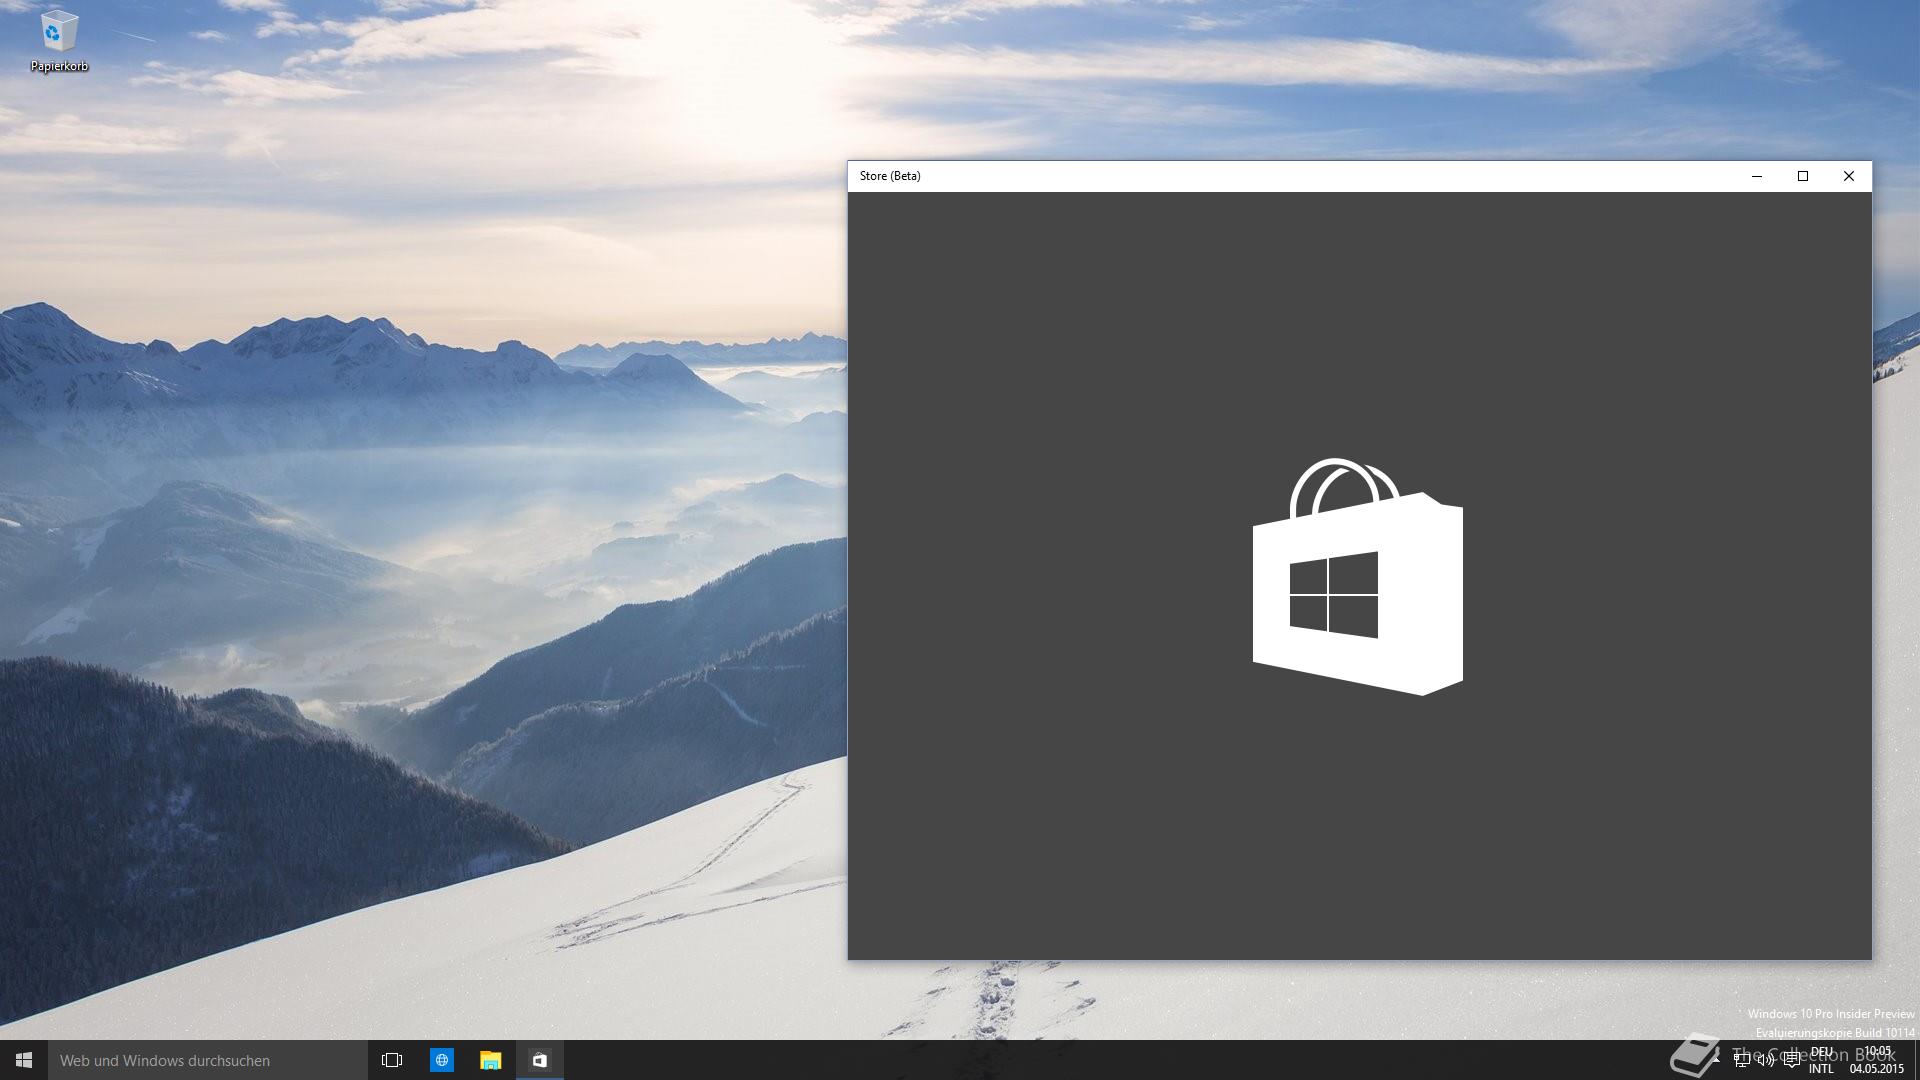Viewport: 1920px width, 1080px height.
Task: Open the volume speaker tray icon
Action: tap(1766, 1060)
